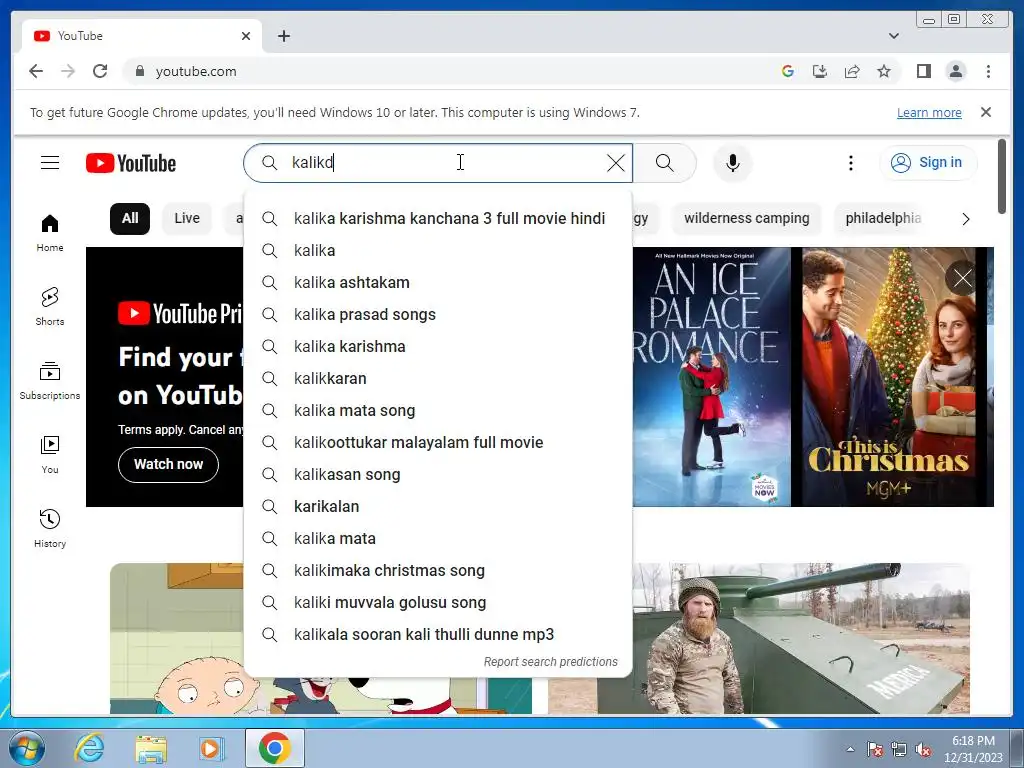This screenshot has width=1024, height=768.
Task: Open History in the sidebar
Action: 50,528
